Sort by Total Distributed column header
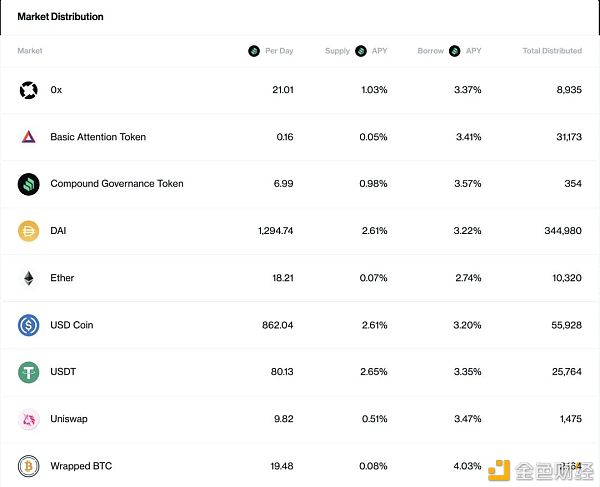The height and width of the screenshot is (487, 600). click(x=552, y=50)
